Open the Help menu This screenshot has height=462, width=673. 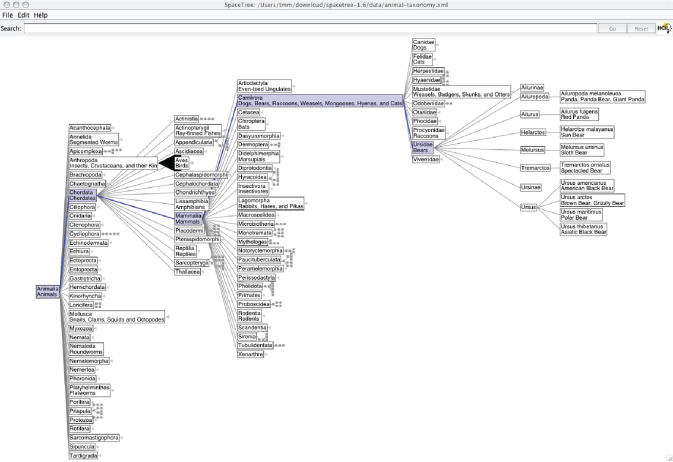(41, 16)
